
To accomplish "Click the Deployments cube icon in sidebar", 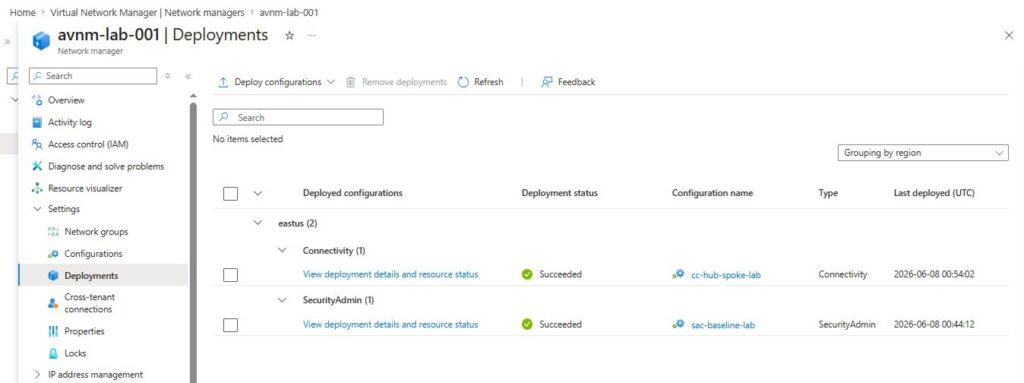I will pyautogui.click(x=54, y=276).
